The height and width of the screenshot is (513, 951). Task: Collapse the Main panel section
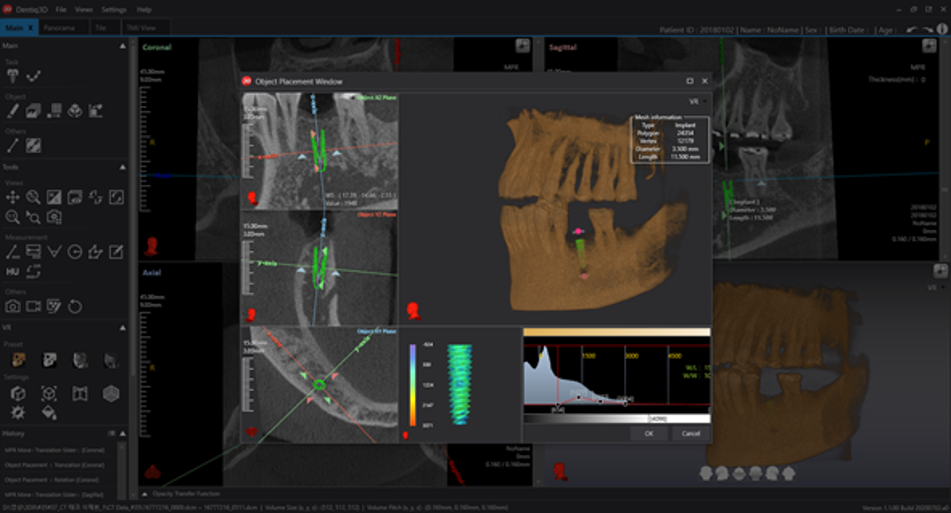(122, 46)
